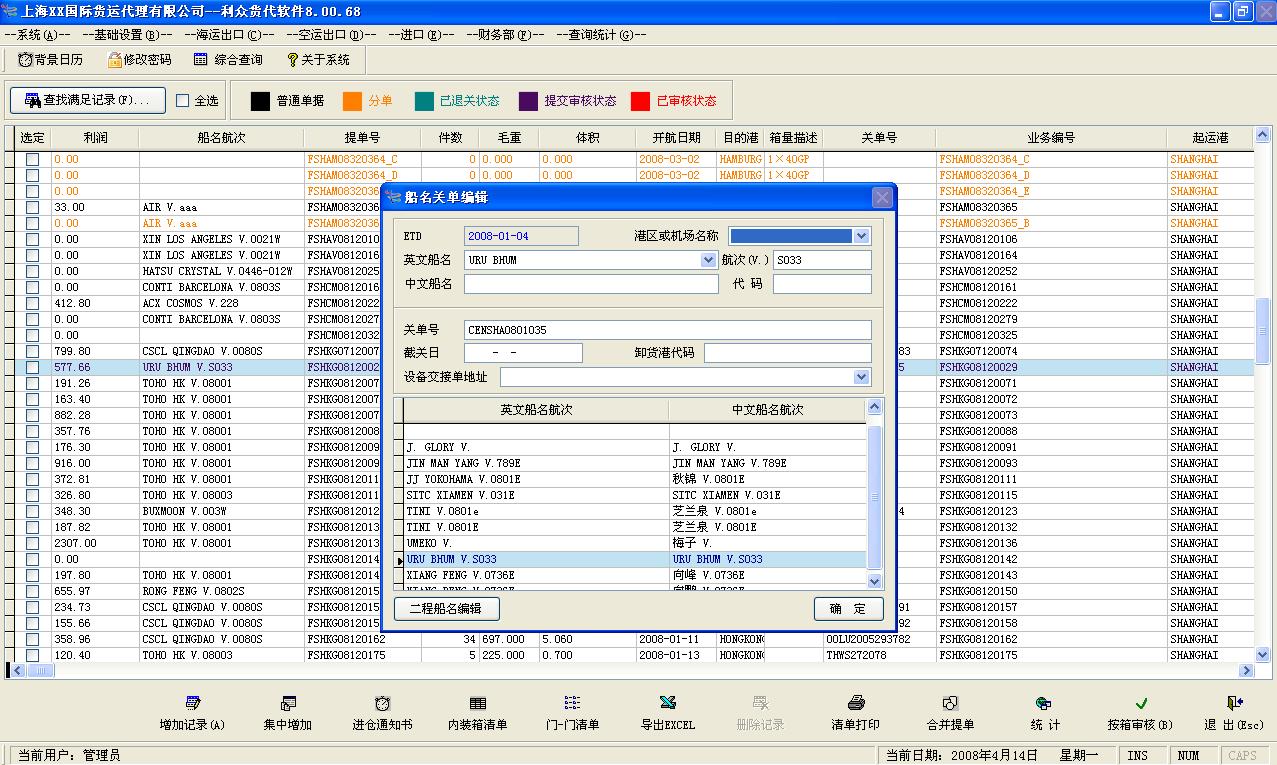Open 修改密码 password change
This screenshot has height=765, width=1277.
click(140, 60)
